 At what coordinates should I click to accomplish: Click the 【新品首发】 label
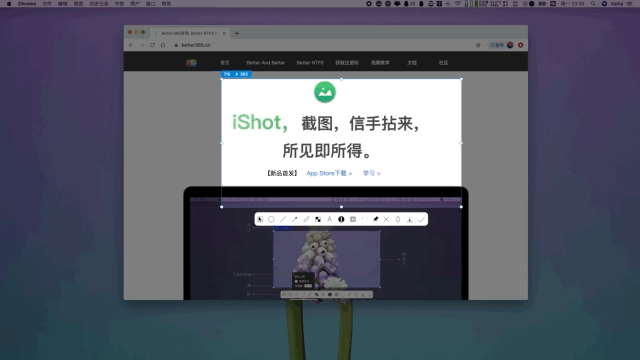tap(282, 173)
